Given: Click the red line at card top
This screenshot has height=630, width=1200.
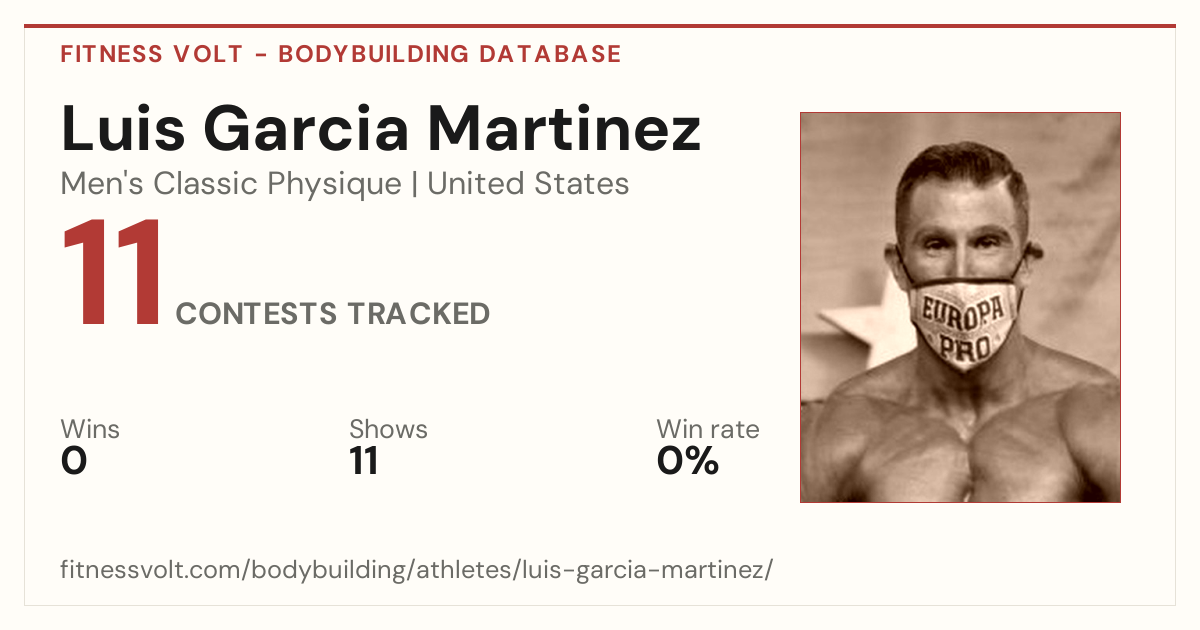Looking at the screenshot, I should [x=600, y=26].
